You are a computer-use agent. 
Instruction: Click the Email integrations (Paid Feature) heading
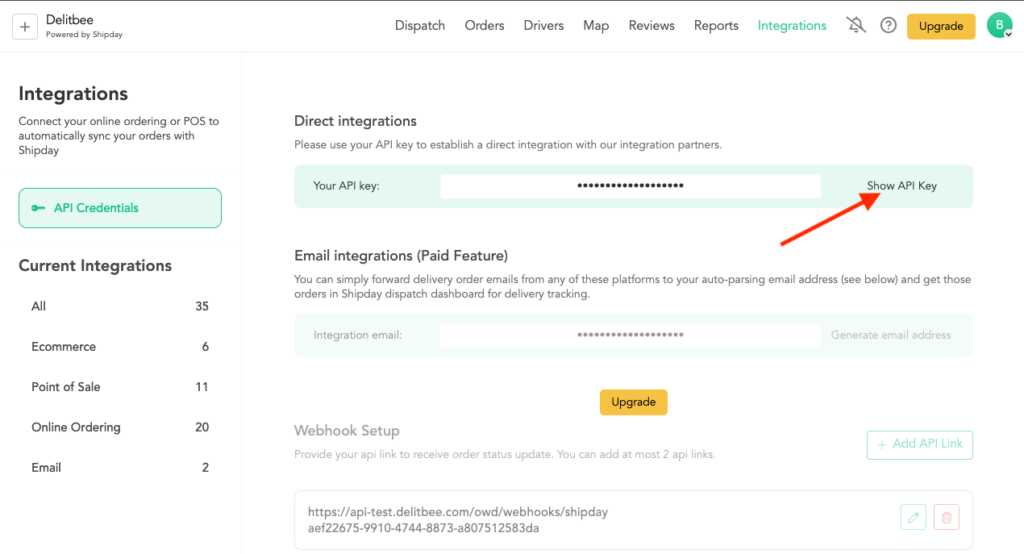click(401, 255)
